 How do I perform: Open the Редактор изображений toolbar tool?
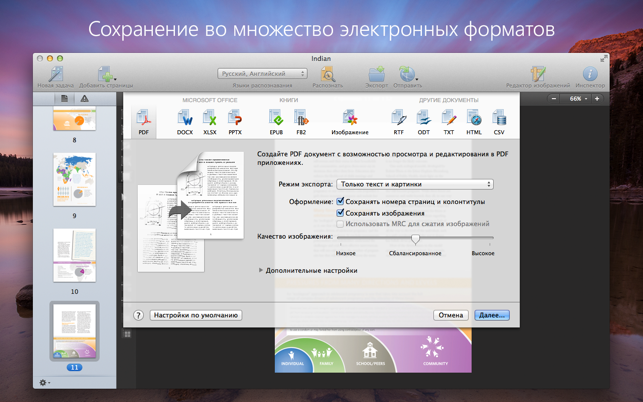[x=539, y=75]
